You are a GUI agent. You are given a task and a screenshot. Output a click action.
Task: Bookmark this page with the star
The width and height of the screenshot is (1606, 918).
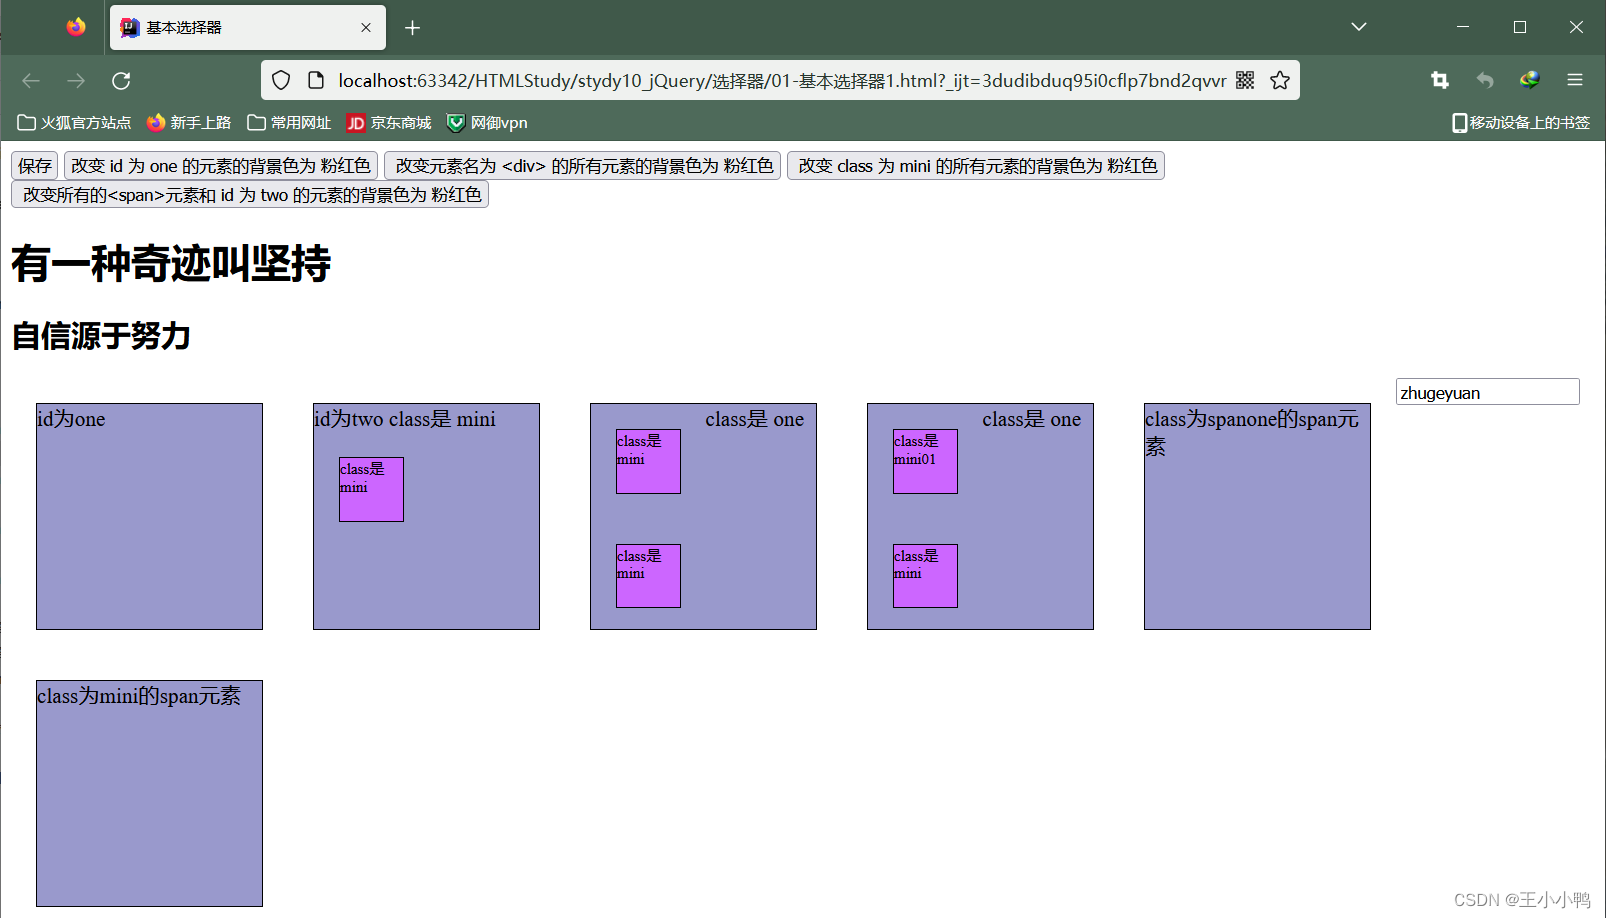(x=1279, y=80)
